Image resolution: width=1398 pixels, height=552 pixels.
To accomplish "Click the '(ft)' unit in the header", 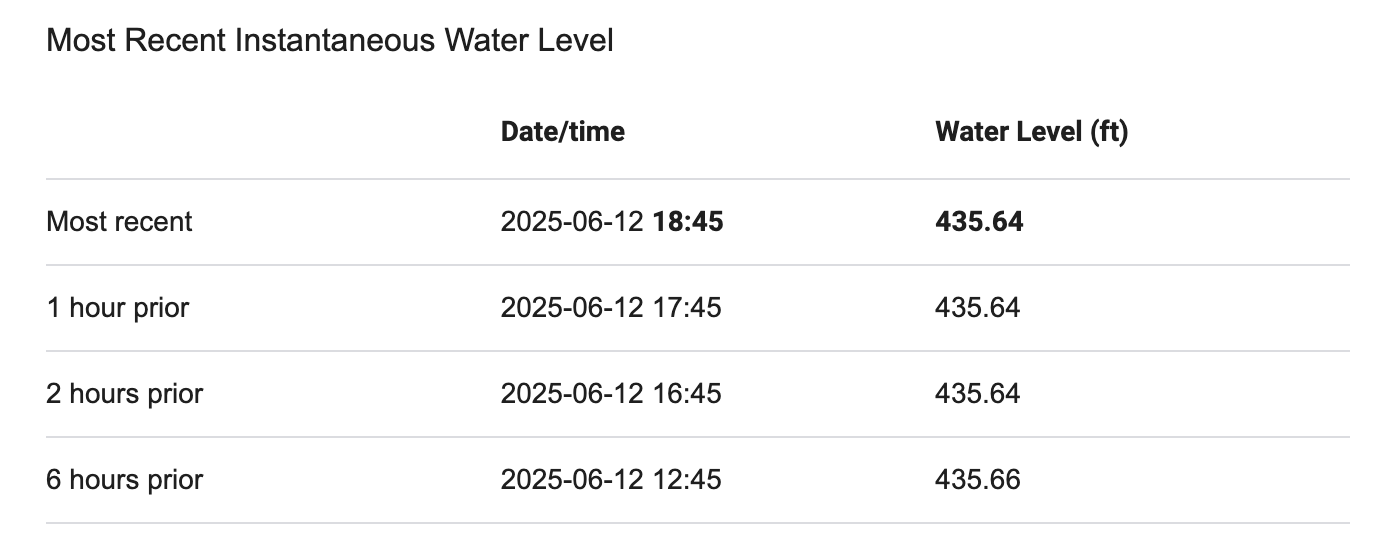I will point(1108,132).
